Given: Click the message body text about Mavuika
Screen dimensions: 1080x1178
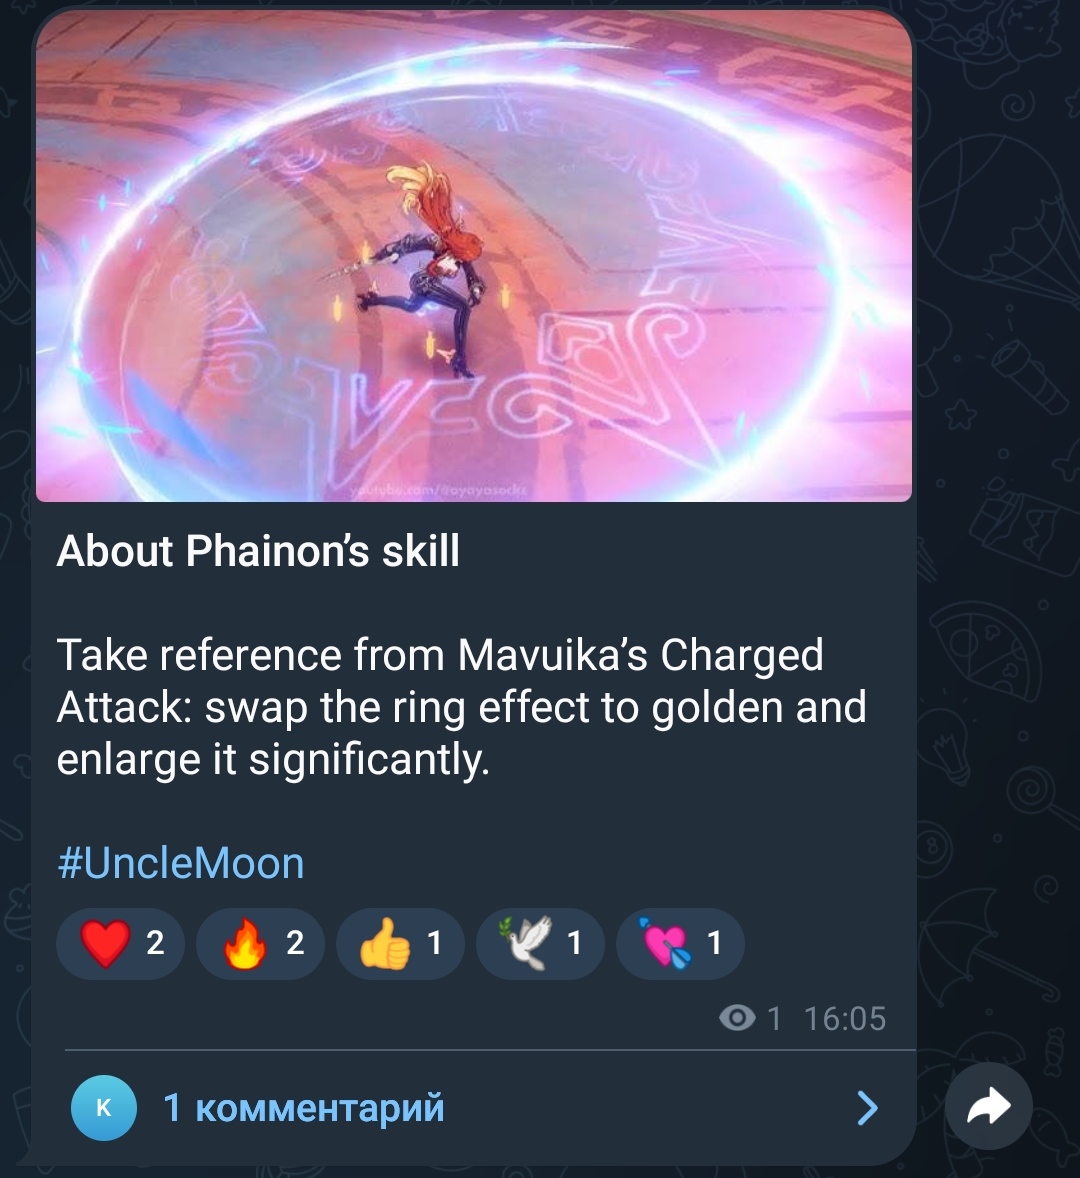Looking at the screenshot, I should point(462,707).
